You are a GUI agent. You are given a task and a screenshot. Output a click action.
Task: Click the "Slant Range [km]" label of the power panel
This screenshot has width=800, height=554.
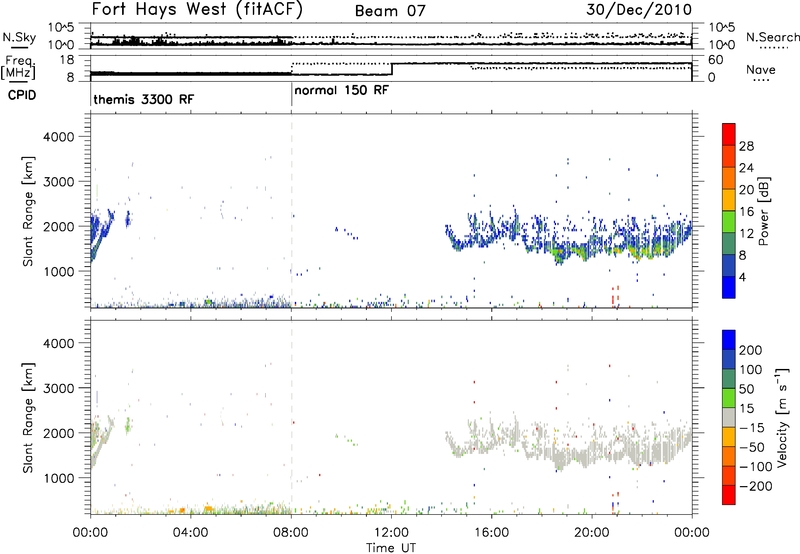coord(28,211)
